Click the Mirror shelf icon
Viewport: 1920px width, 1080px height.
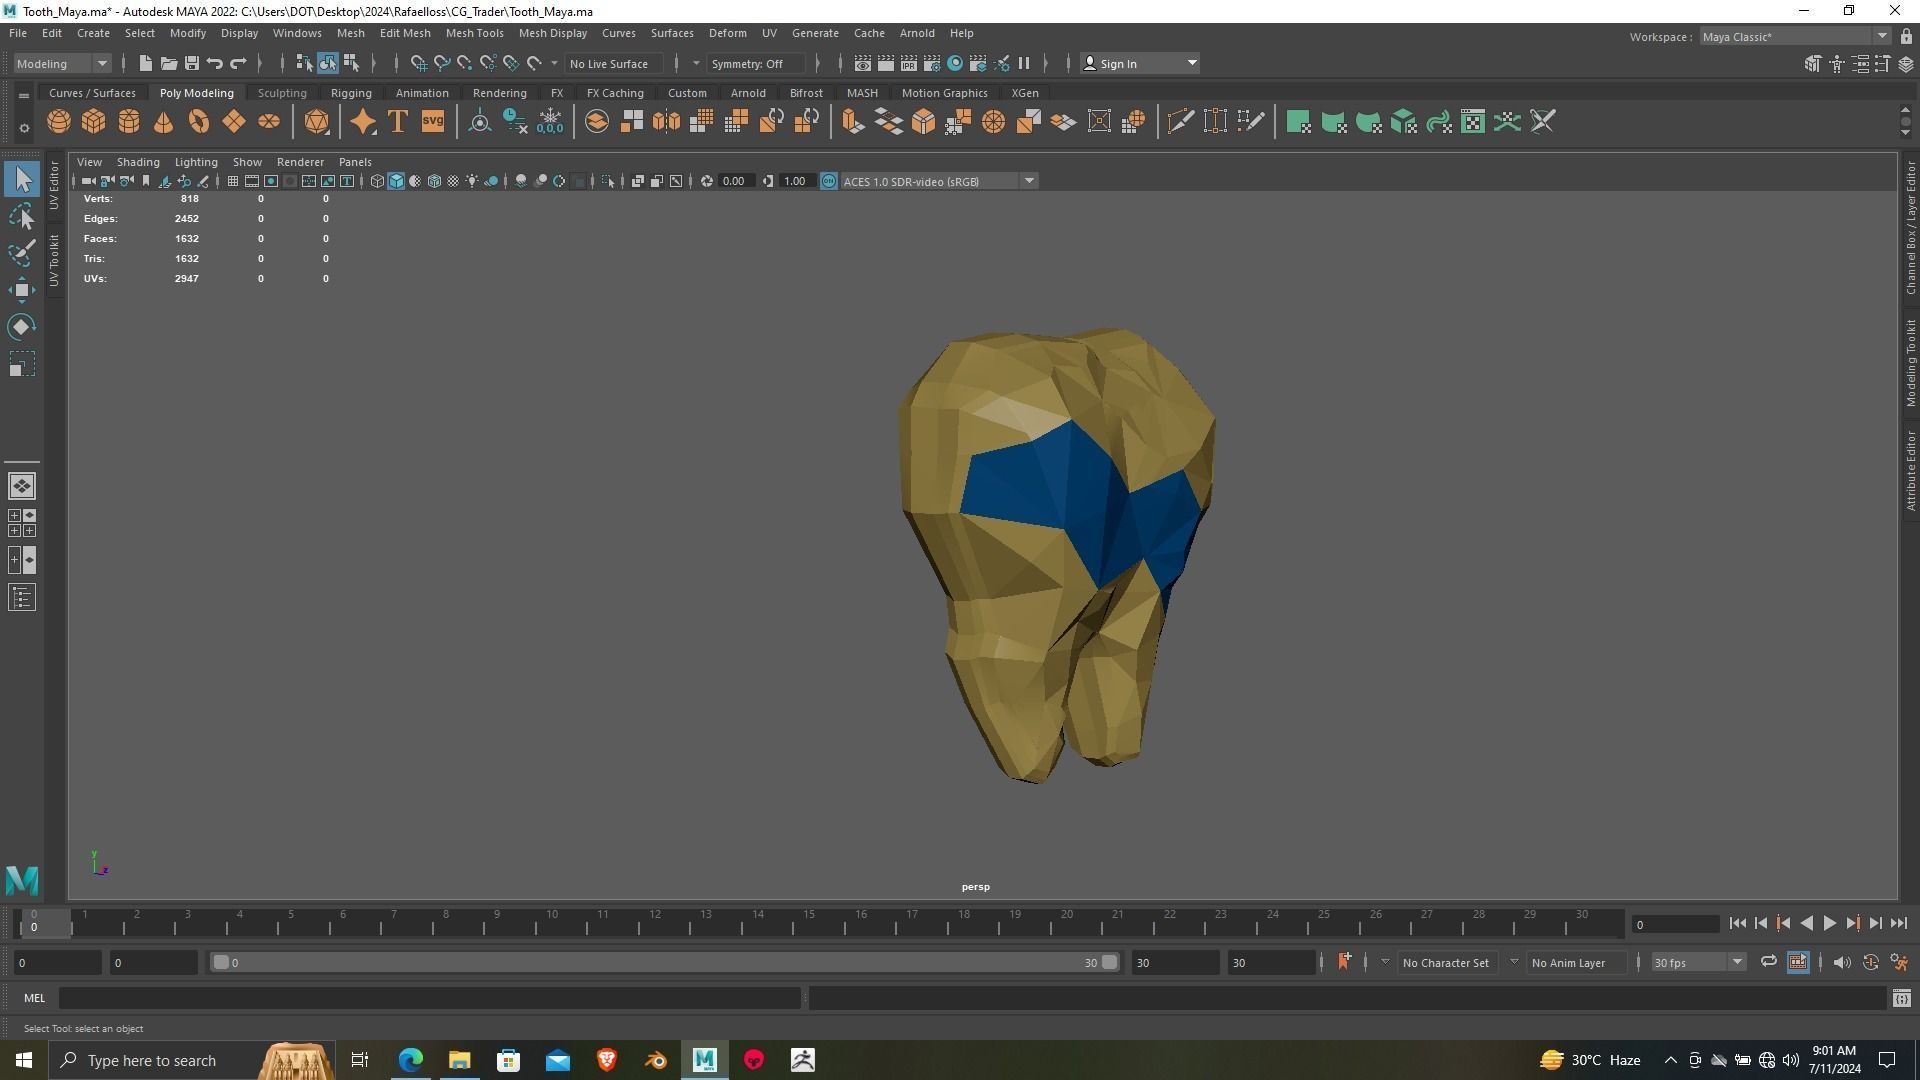click(667, 122)
